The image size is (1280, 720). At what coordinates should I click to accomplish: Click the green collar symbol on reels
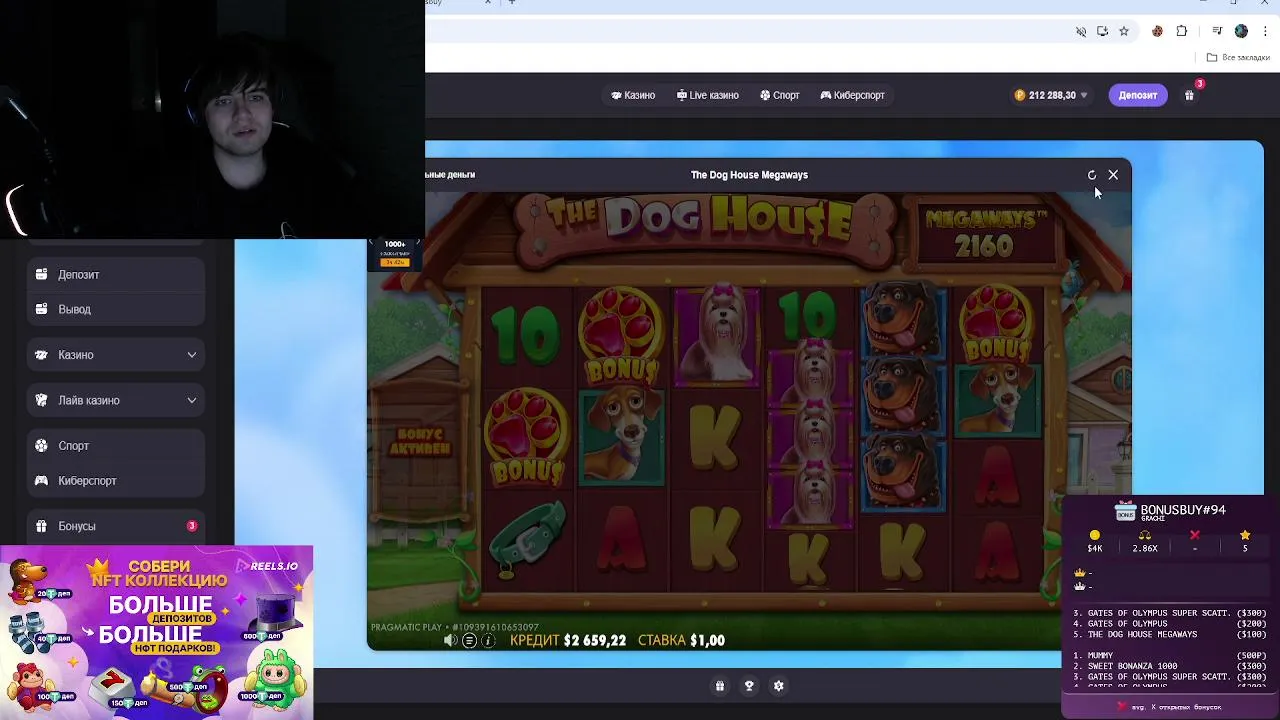point(527,540)
